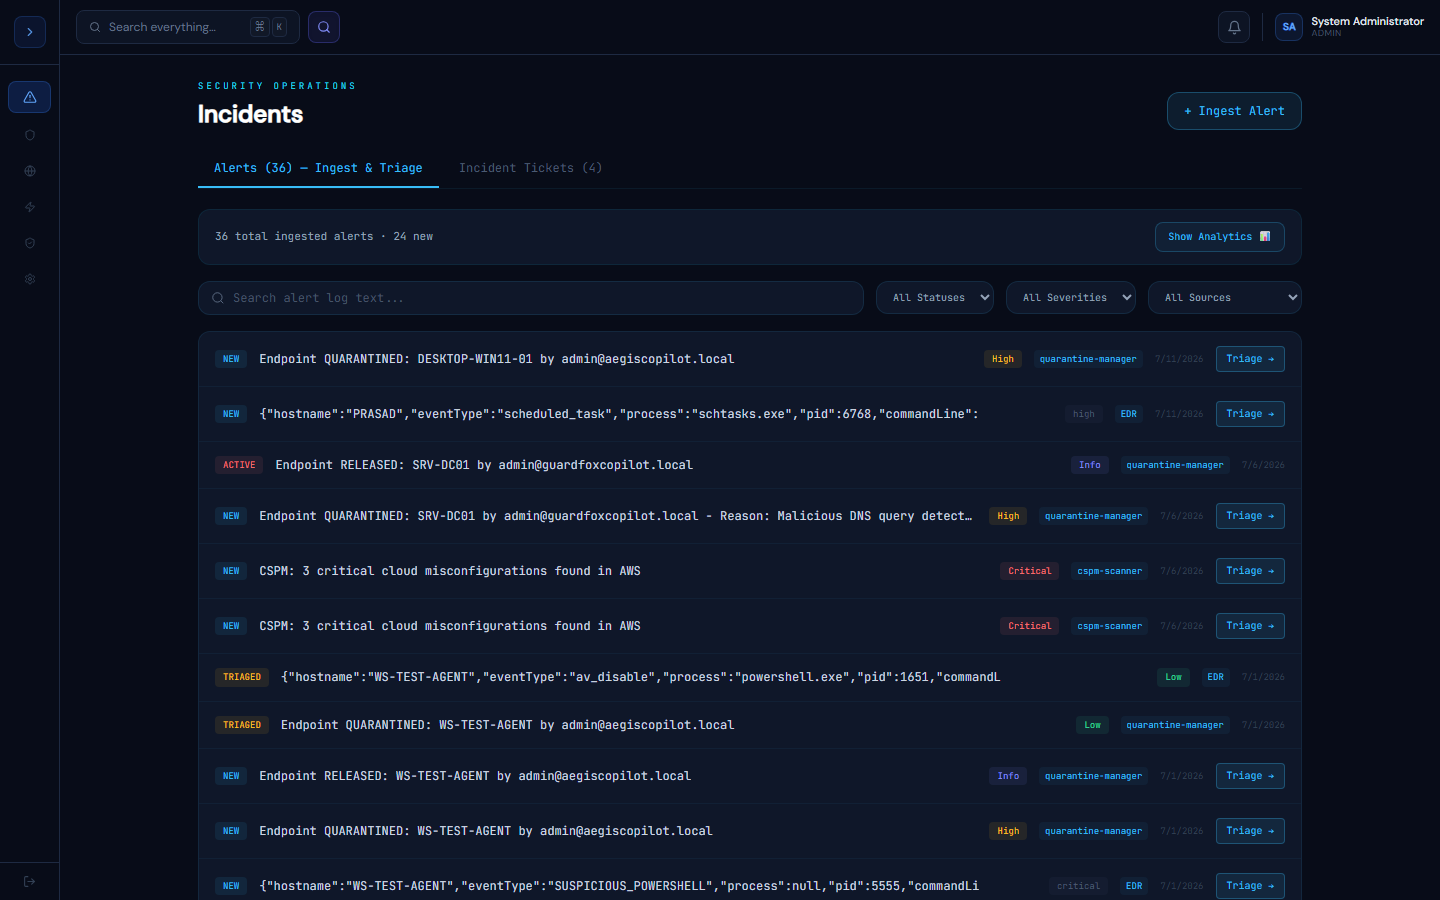This screenshot has height=900, width=1440.
Task: Click quarantine-manager tag on the SRV-DC01 released row
Action: click(x=1175, y=465)
